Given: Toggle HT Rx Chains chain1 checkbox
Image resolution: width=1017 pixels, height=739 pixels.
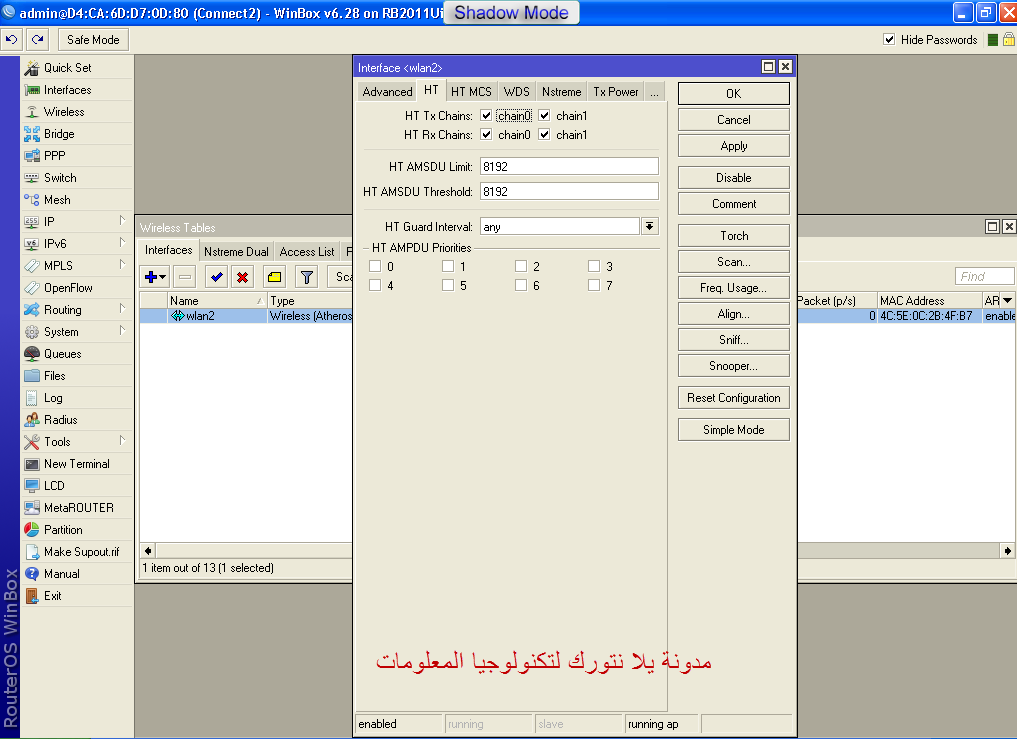Looking at the screenshot, I should tap(544, 134).
